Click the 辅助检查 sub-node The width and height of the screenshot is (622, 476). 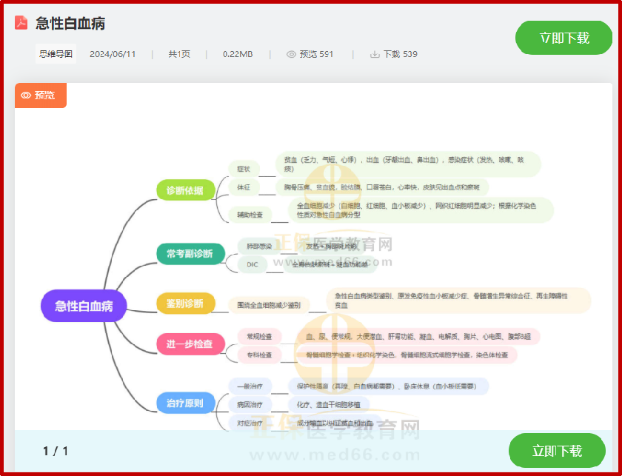251,214
